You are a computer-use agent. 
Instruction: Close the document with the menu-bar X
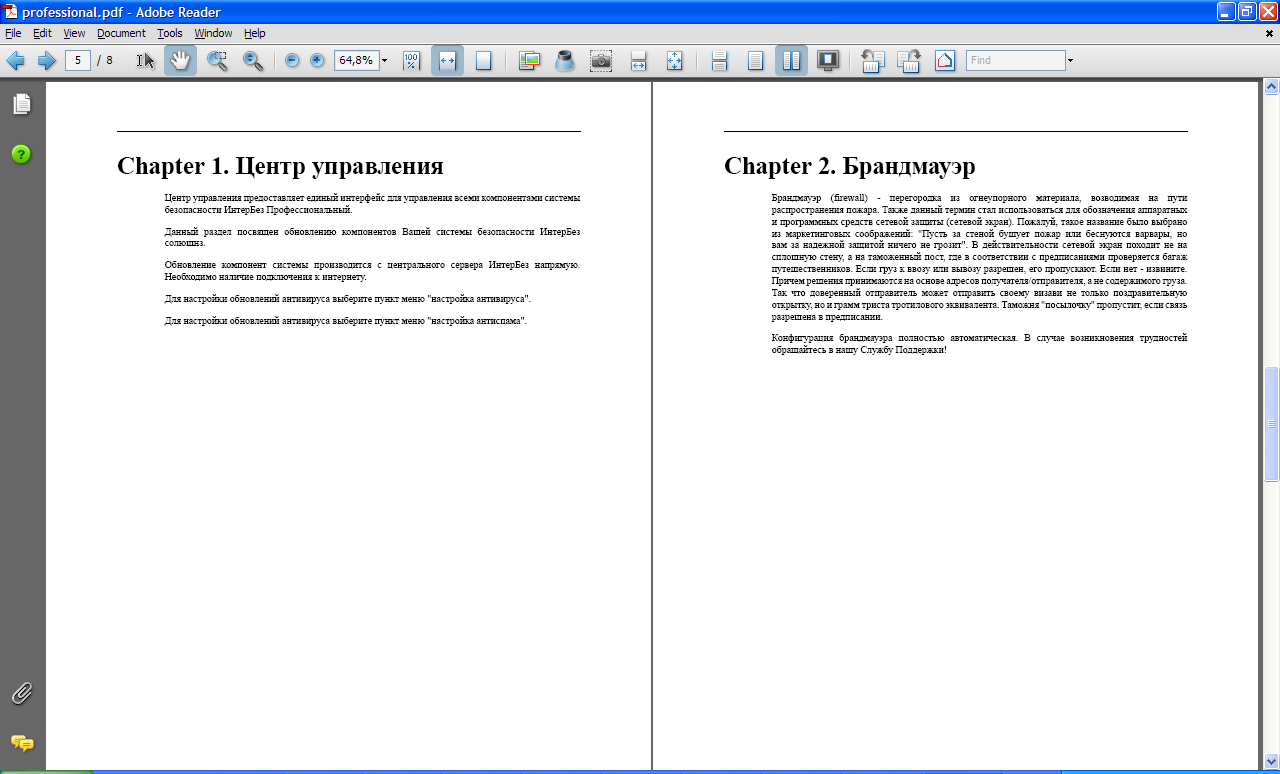(1269, 33)
